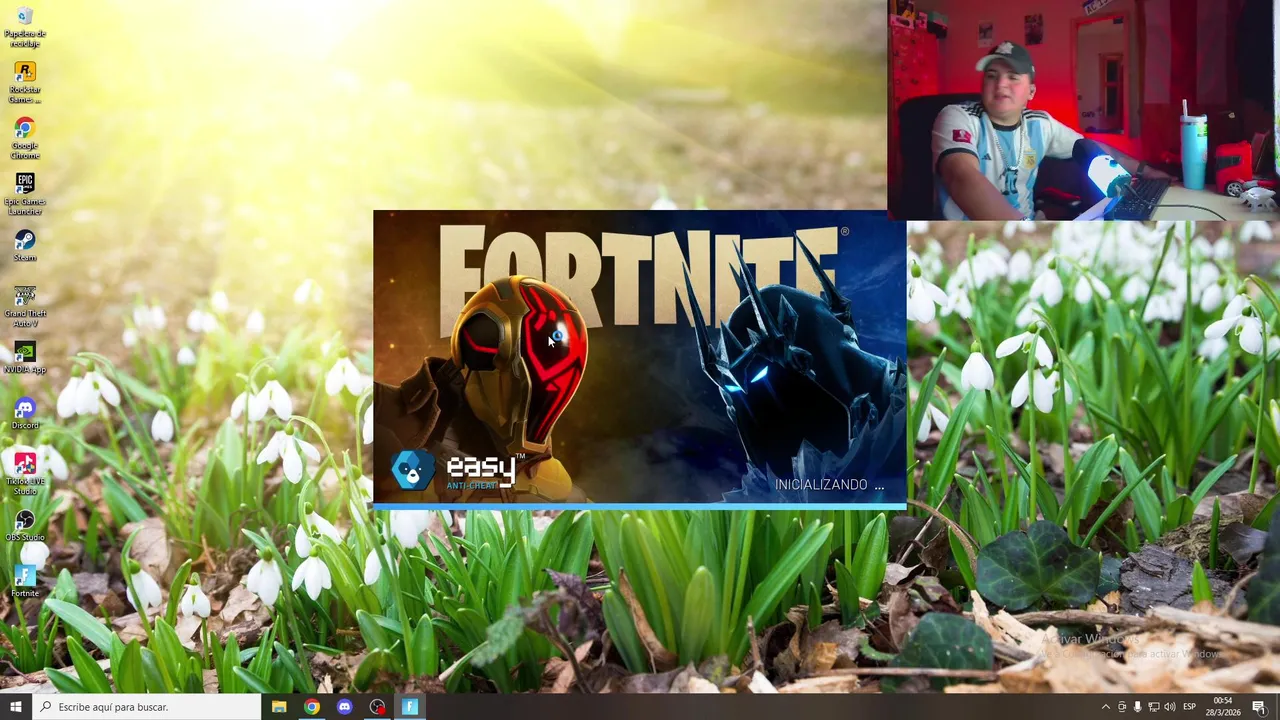Select the OBS Studio desktop shortcut

click(x=25, y=526)
